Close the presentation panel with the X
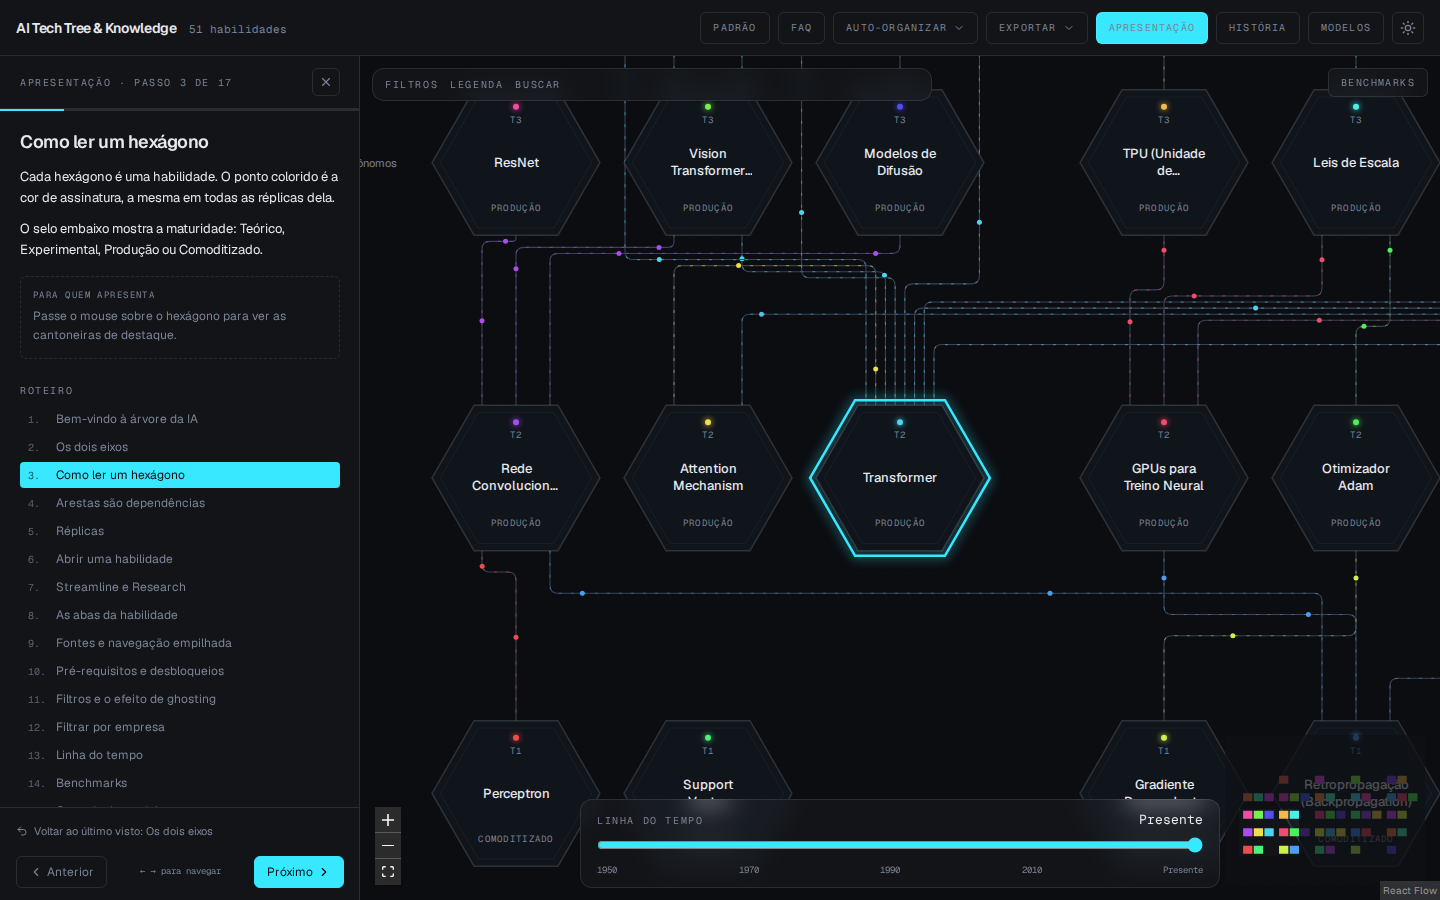This screenshot has width=1440, height=900. pyautogui.click(x=326, y=82)
